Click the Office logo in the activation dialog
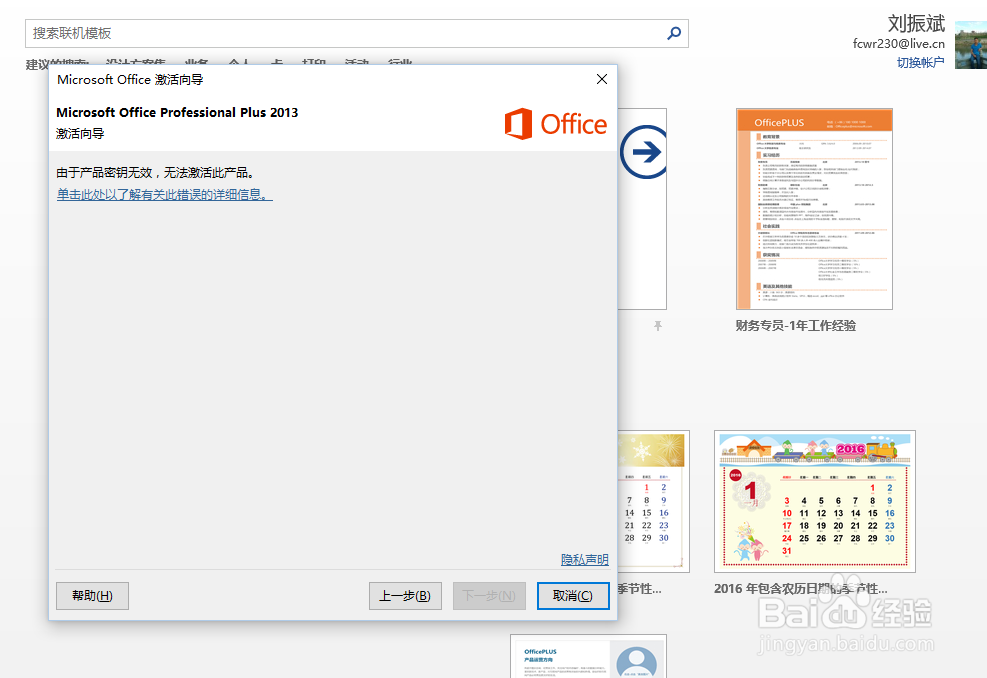 coord(556,124)
